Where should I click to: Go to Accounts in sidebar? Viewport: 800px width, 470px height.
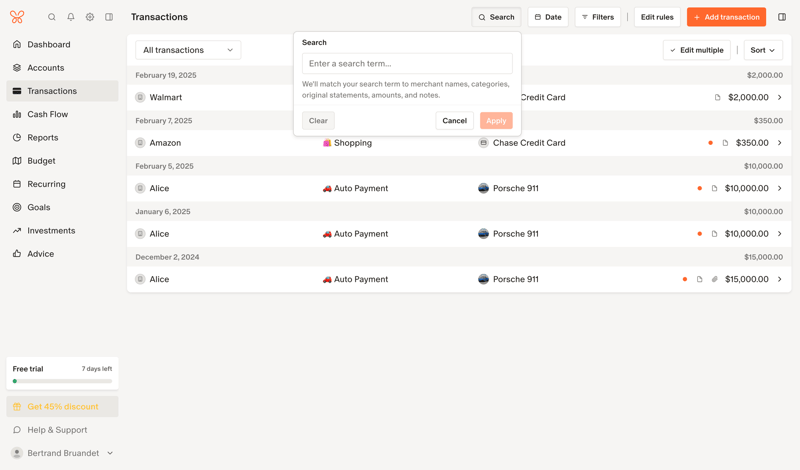point(62,67)
